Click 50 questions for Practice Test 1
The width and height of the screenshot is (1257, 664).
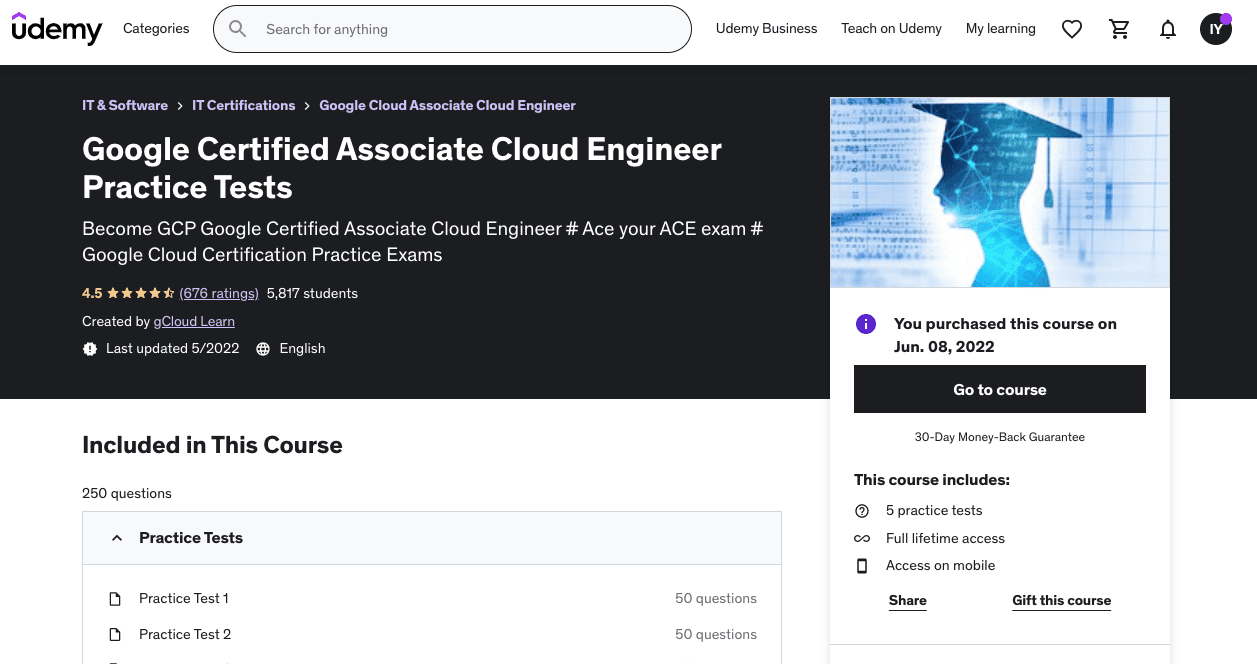click(x=716, y=599)
